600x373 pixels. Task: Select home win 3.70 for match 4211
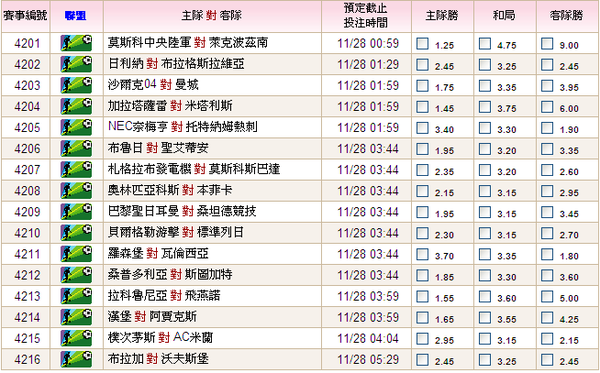point(422,254)
